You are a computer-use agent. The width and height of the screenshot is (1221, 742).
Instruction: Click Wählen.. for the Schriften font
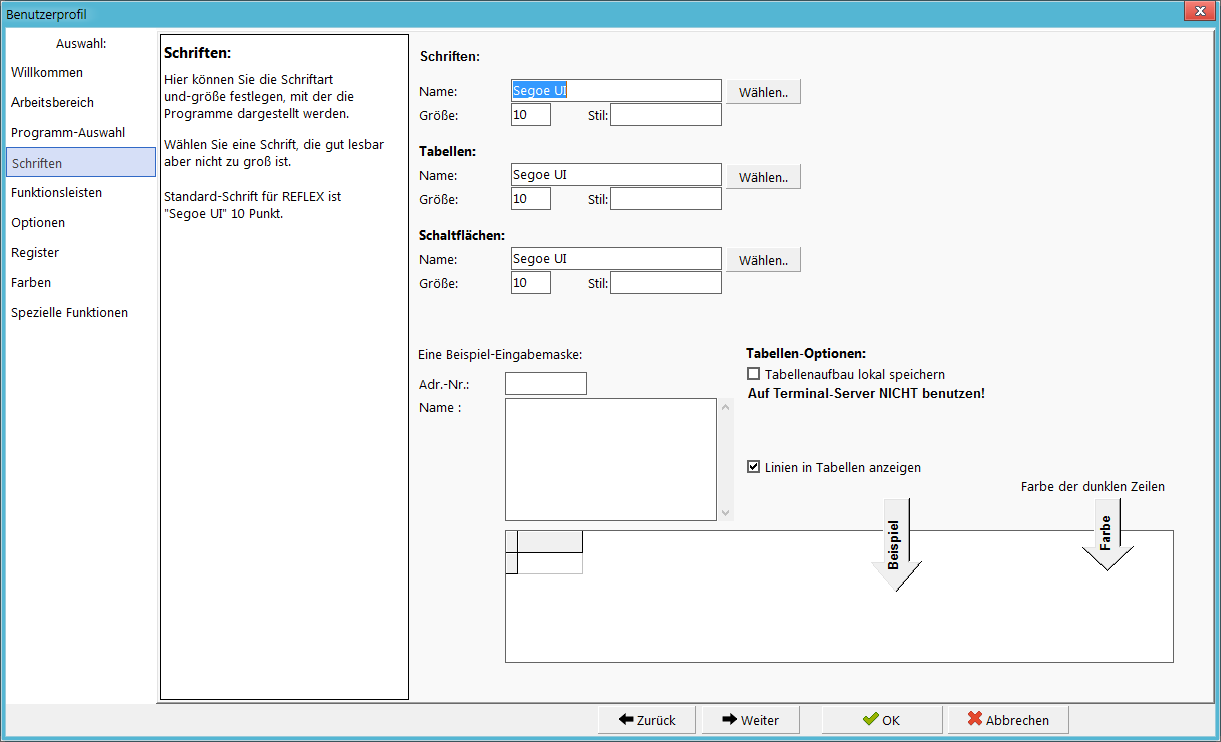pos(763,92)
